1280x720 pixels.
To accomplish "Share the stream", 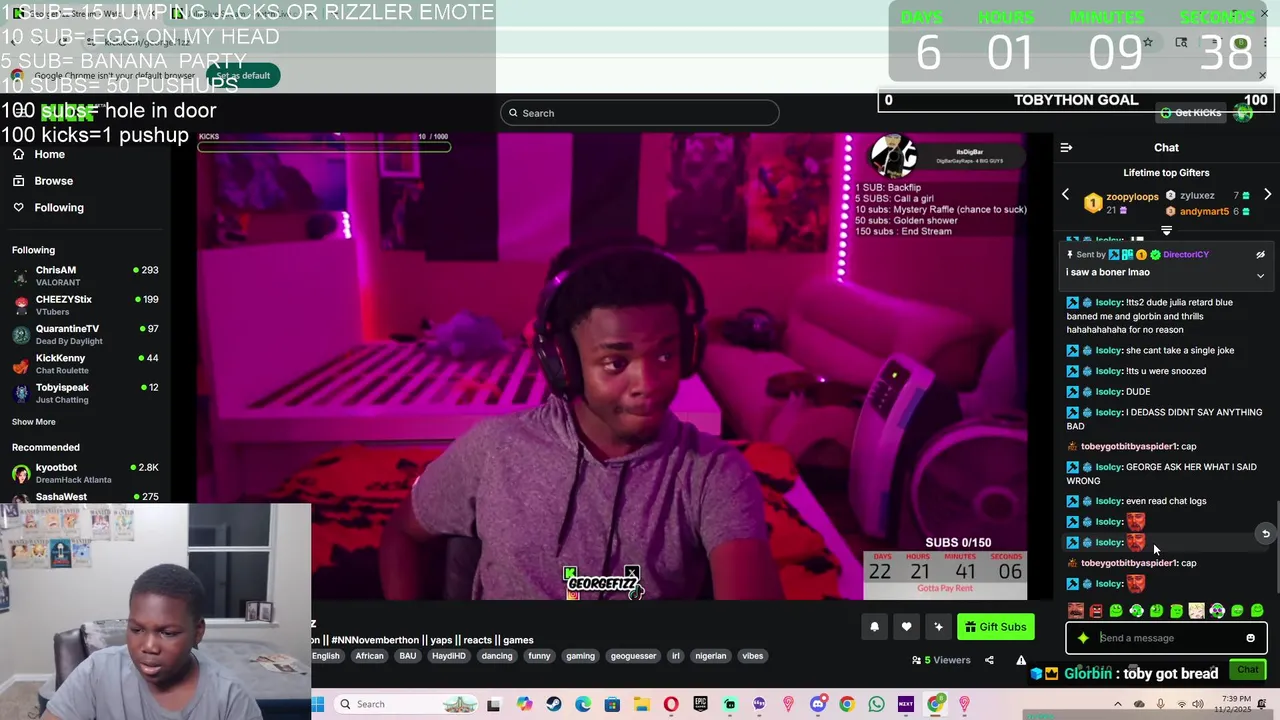I will [x=989, y=660].
